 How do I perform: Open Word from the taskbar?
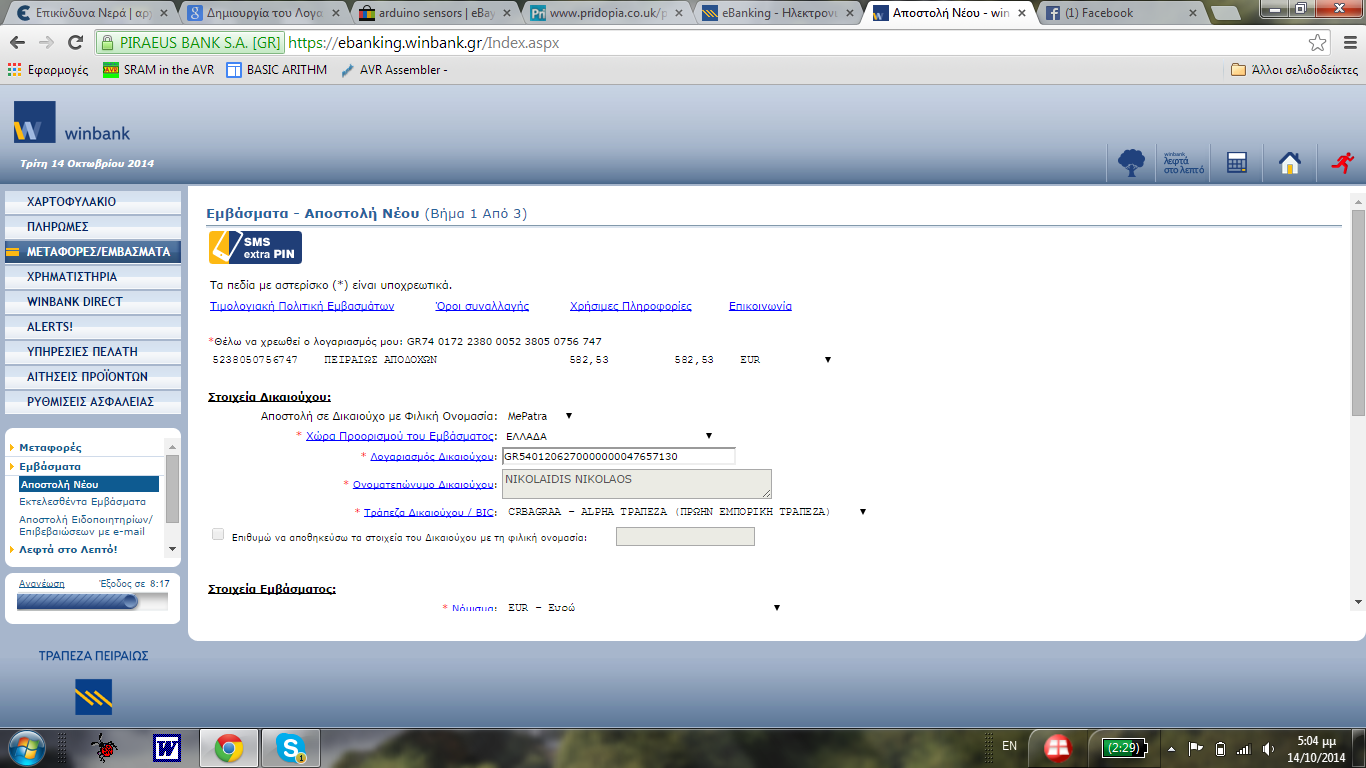click(166, 747)
